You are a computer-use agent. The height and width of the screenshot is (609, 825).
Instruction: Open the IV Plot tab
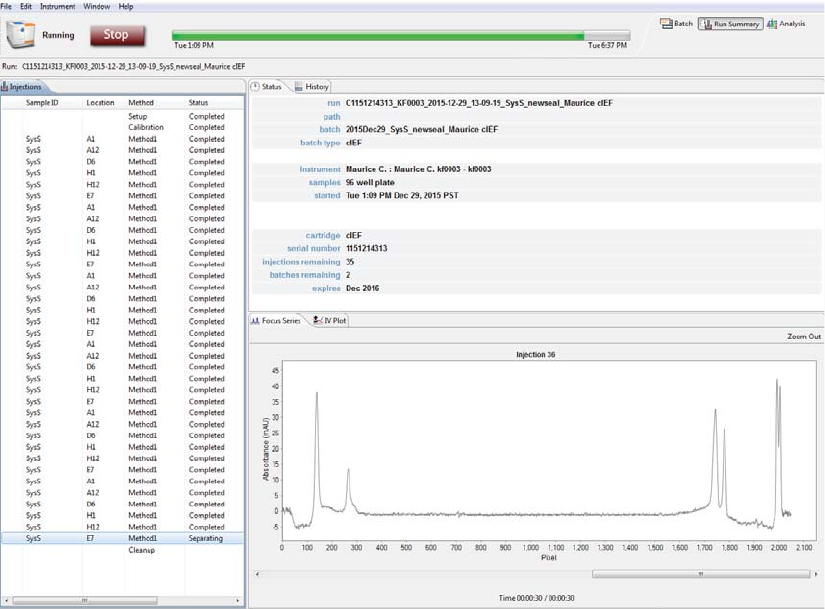coord(328,320)
